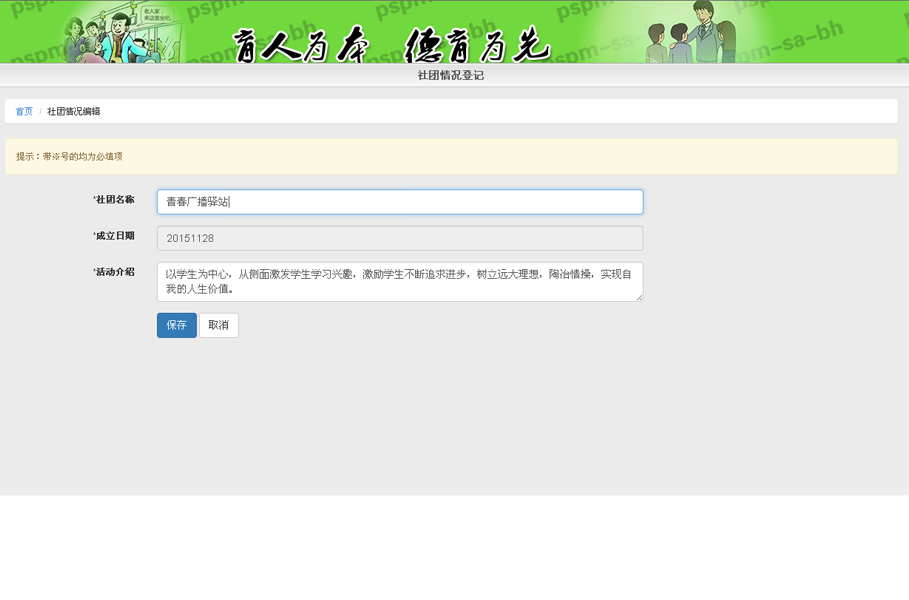Click inside the 社团名称 name field
Viewport: 909px width, 600px height.
400,201
